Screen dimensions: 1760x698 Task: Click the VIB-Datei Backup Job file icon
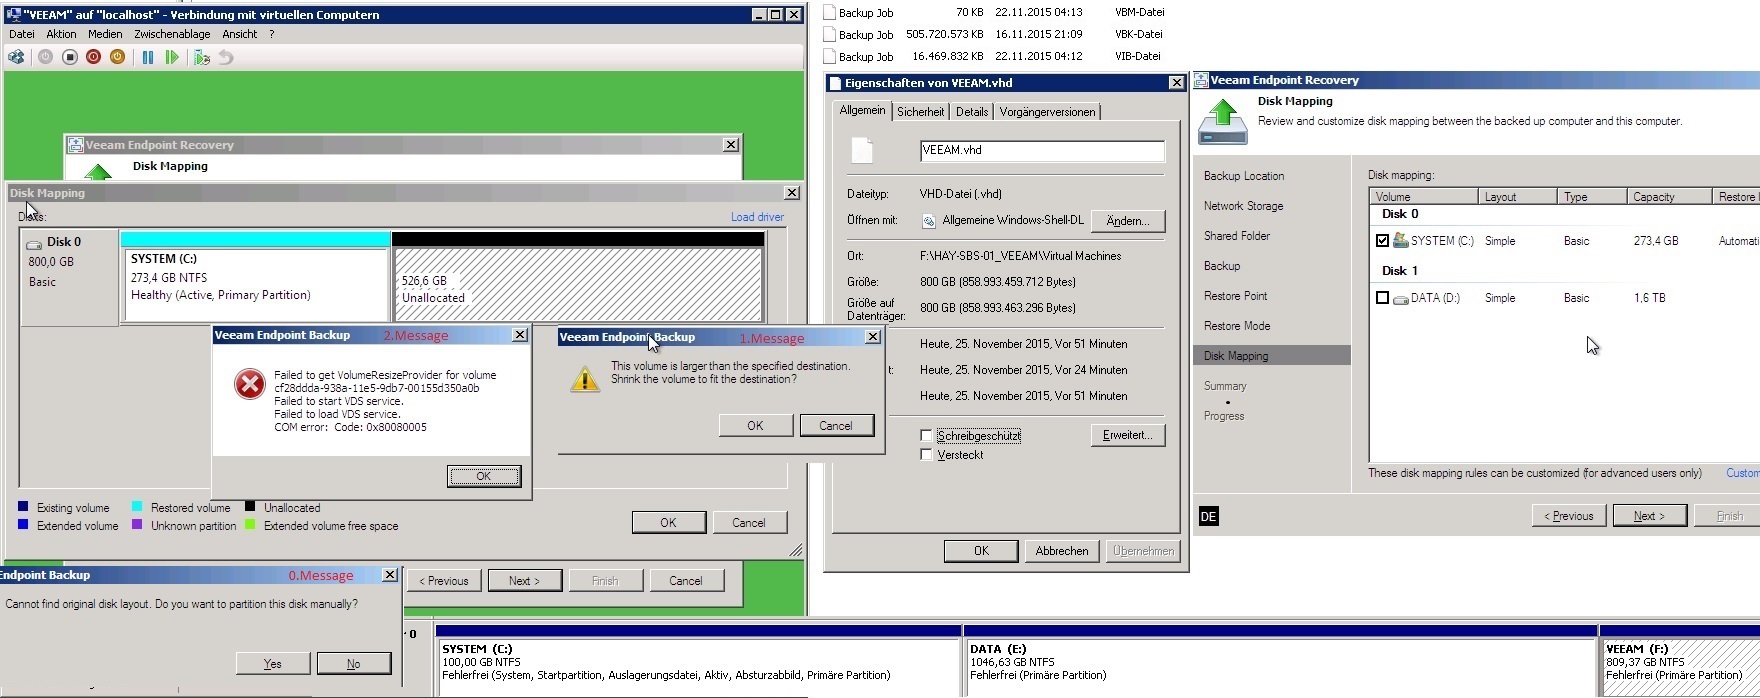829,57
